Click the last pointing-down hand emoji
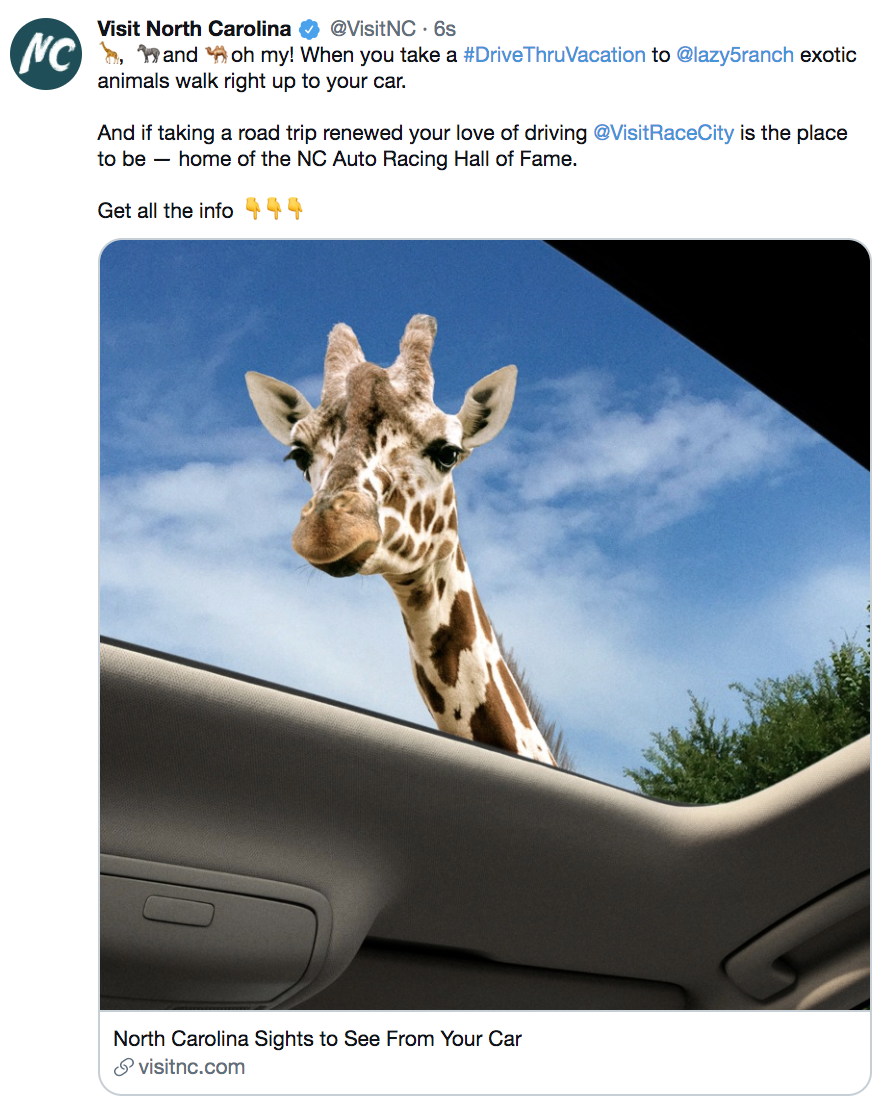 [294, 209]
